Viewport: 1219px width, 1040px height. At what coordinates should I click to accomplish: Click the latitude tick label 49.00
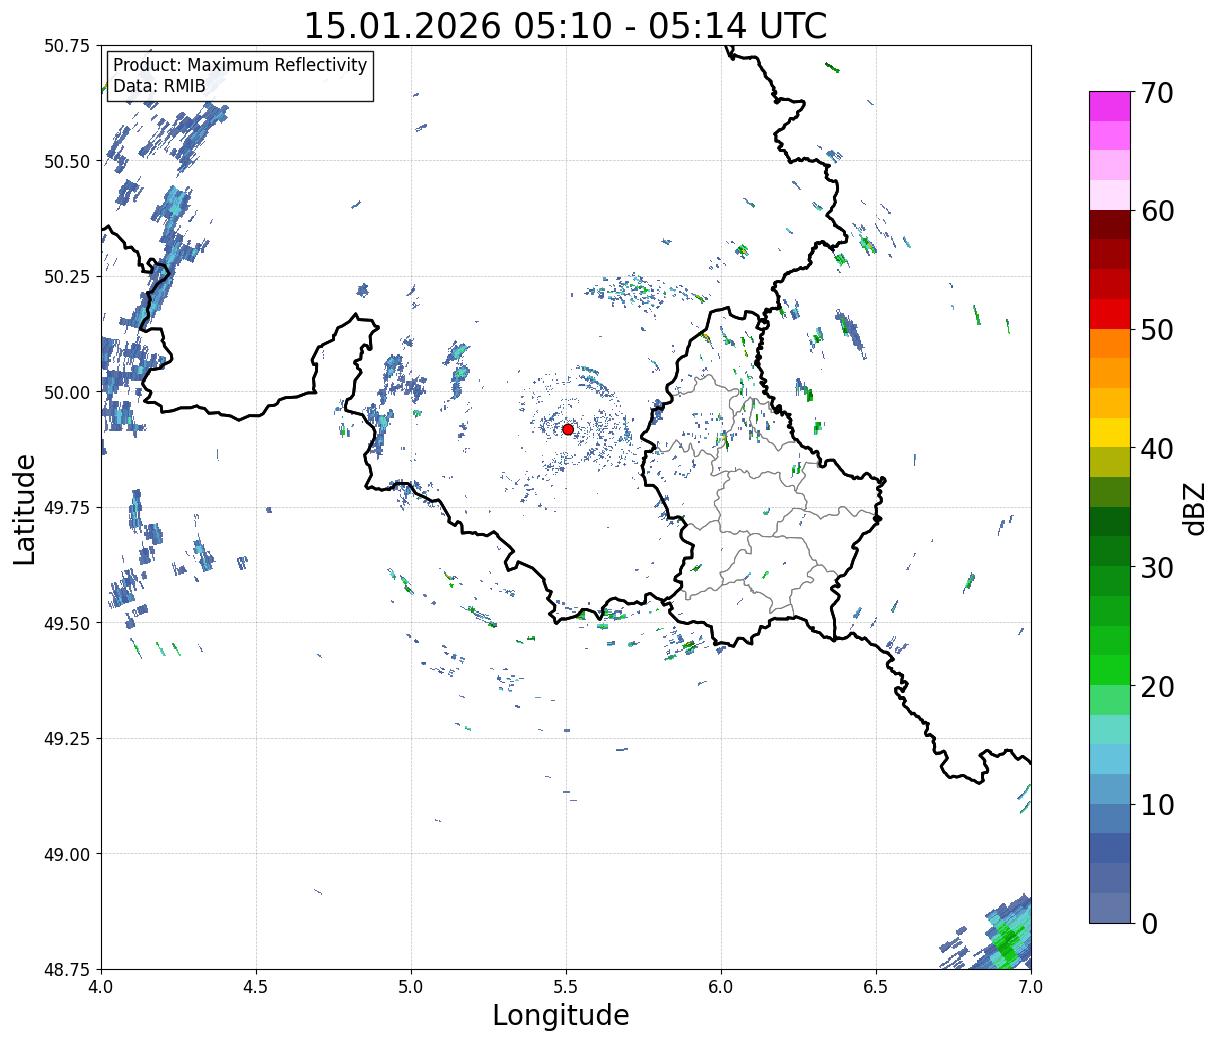pyautogui.click(x=67, y=854)
